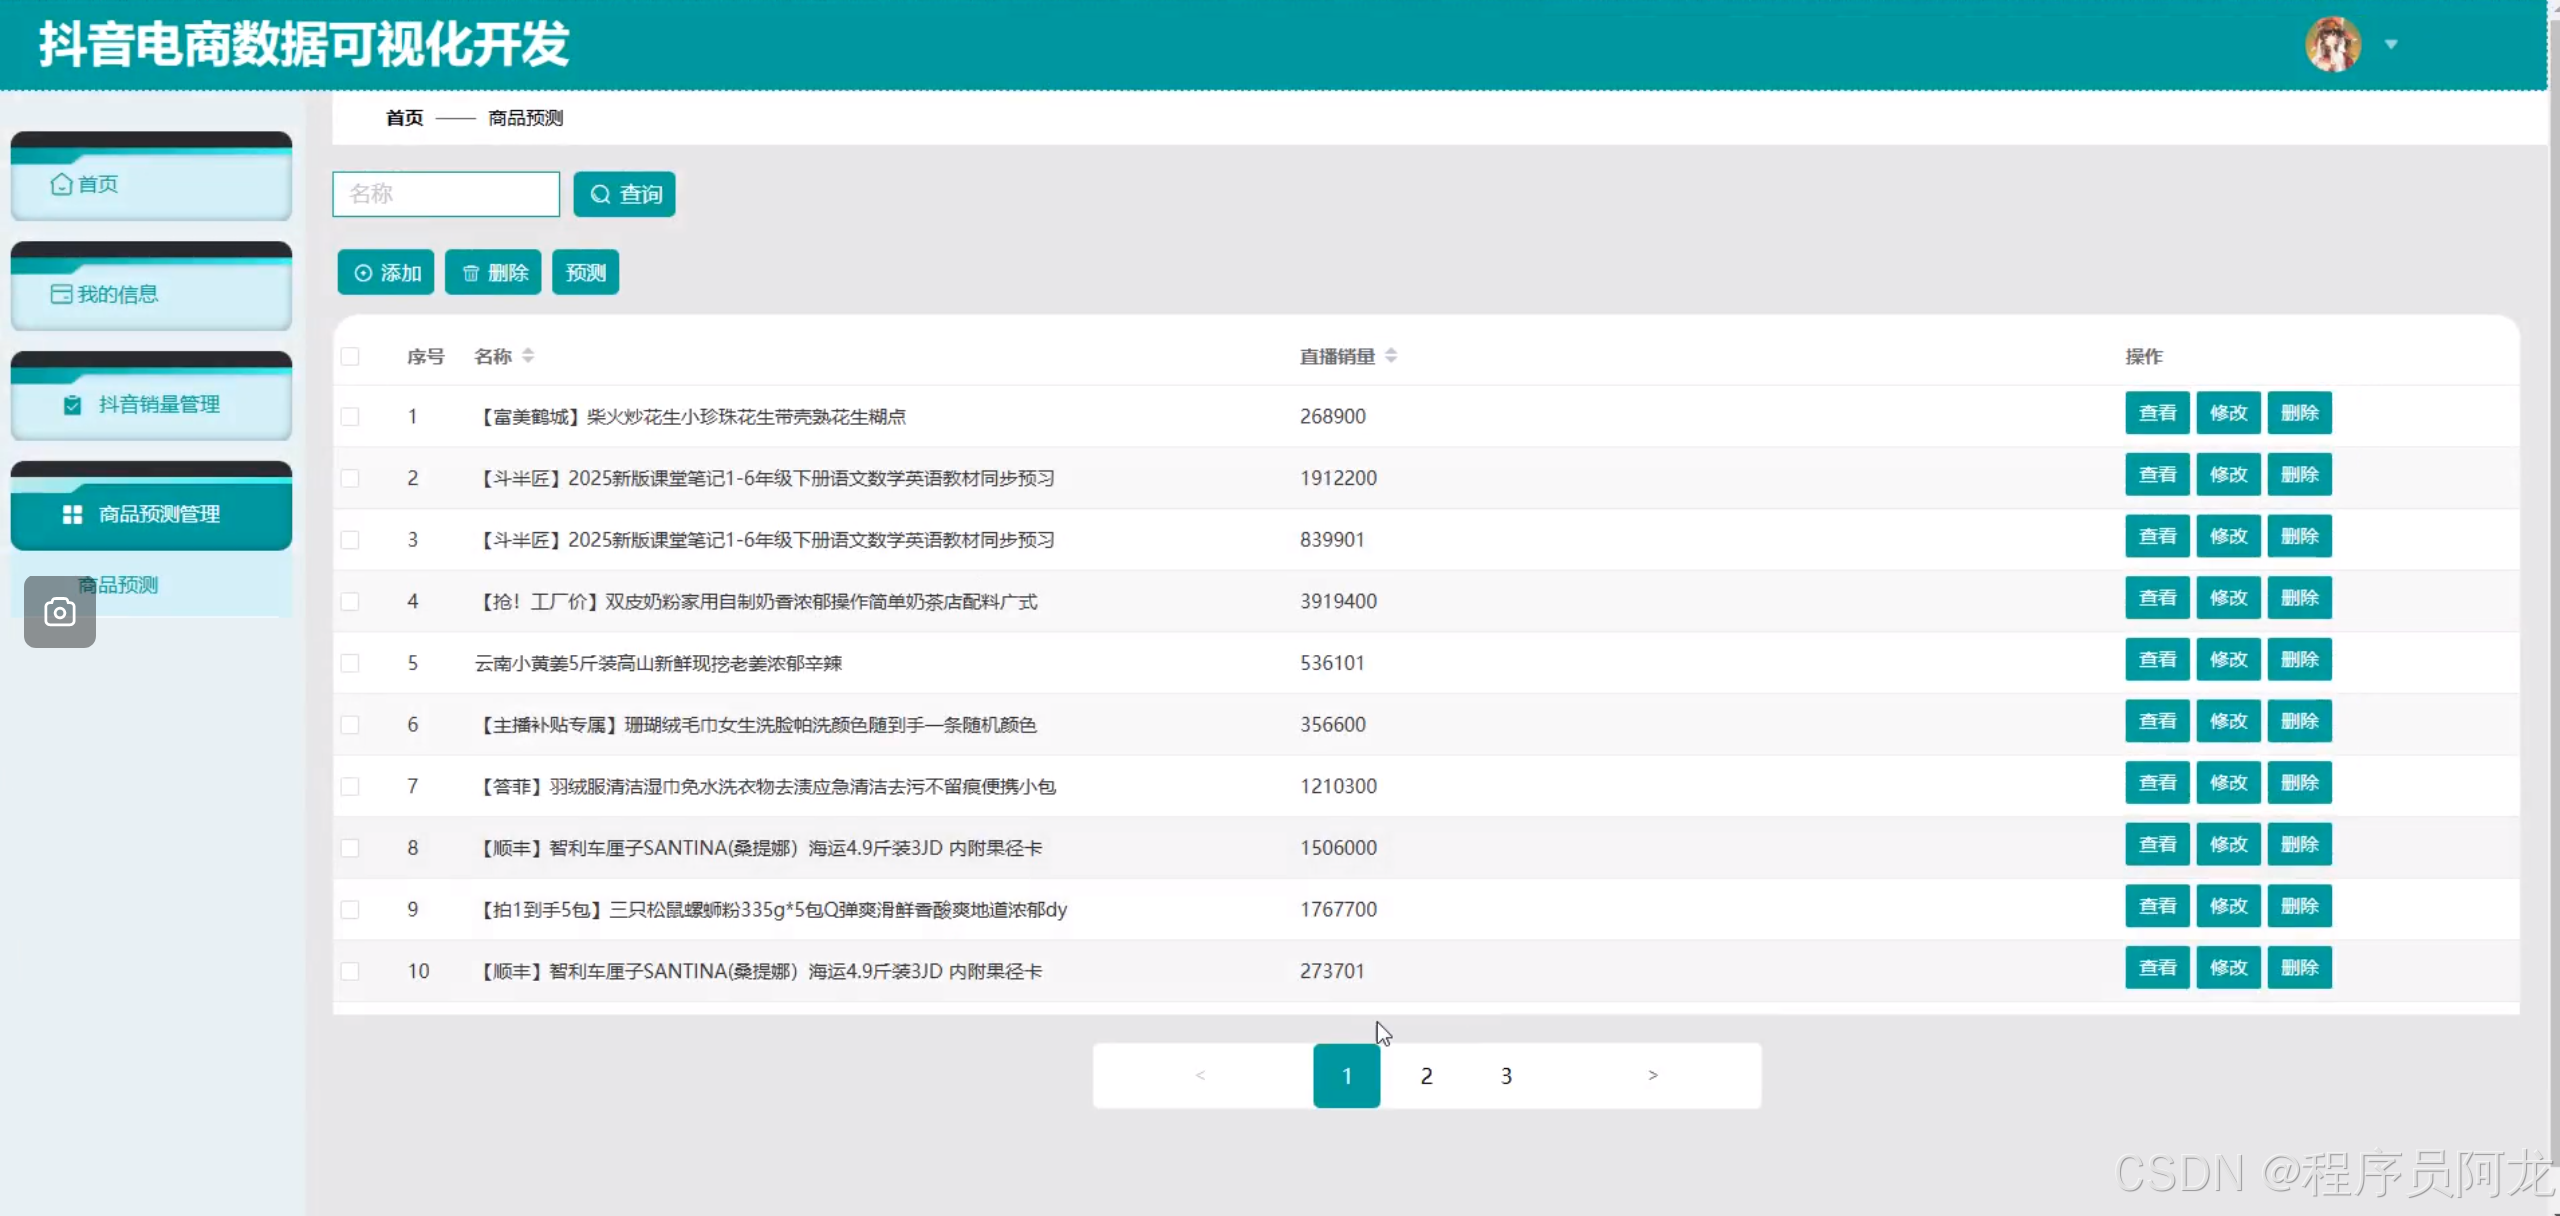2560x1216 pixels.
Task: Click the home icon in 首页 sidebar
Action: pyautogui.click(x=62, y=184)
